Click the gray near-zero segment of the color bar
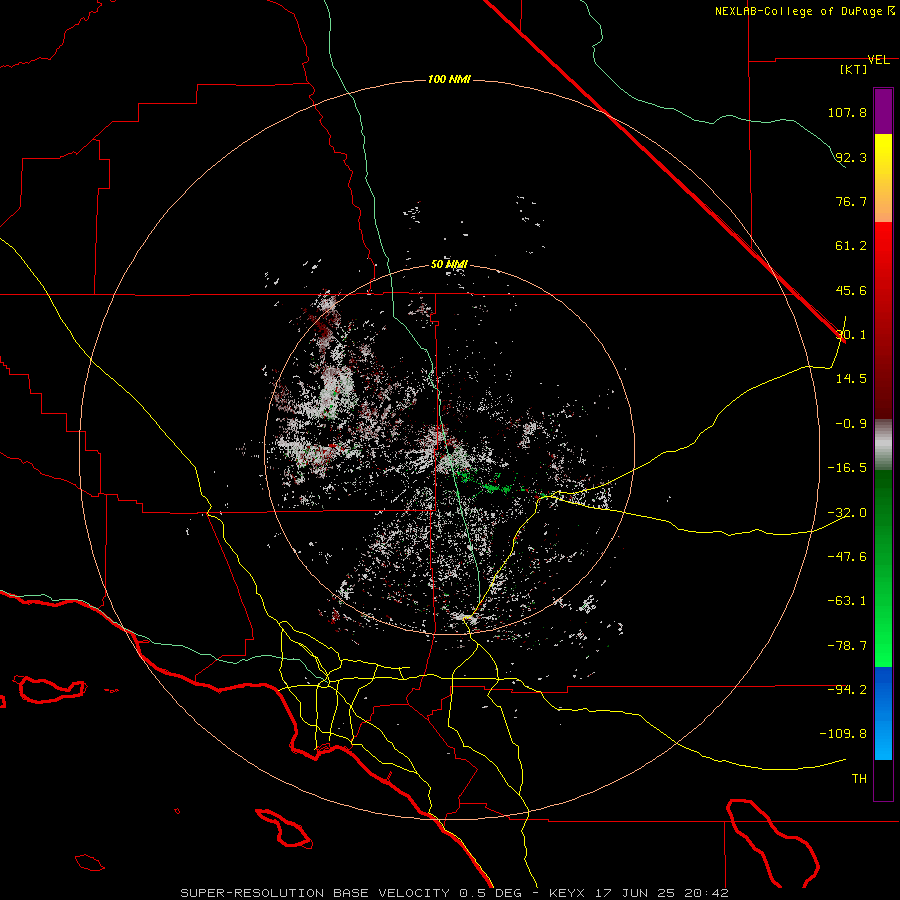900x900 pixels. pyautogui.click(x=883, y=445)
